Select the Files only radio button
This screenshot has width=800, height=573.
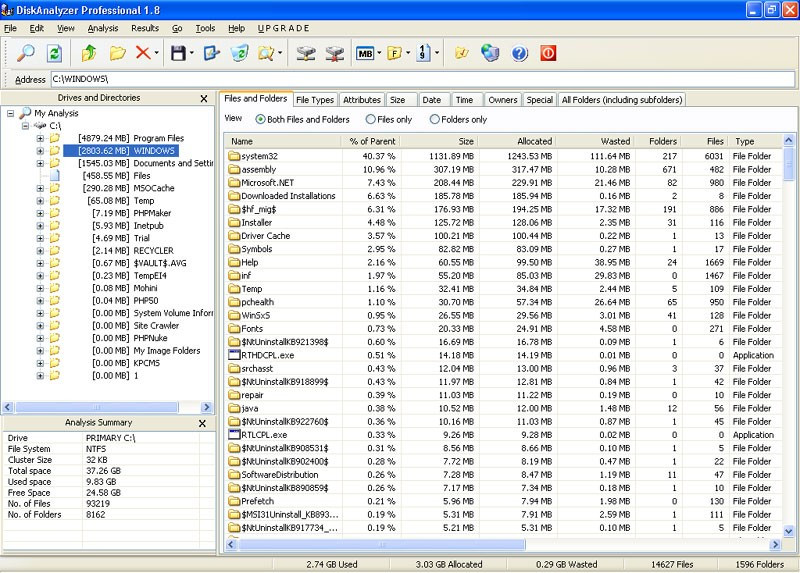coord(370,119)
